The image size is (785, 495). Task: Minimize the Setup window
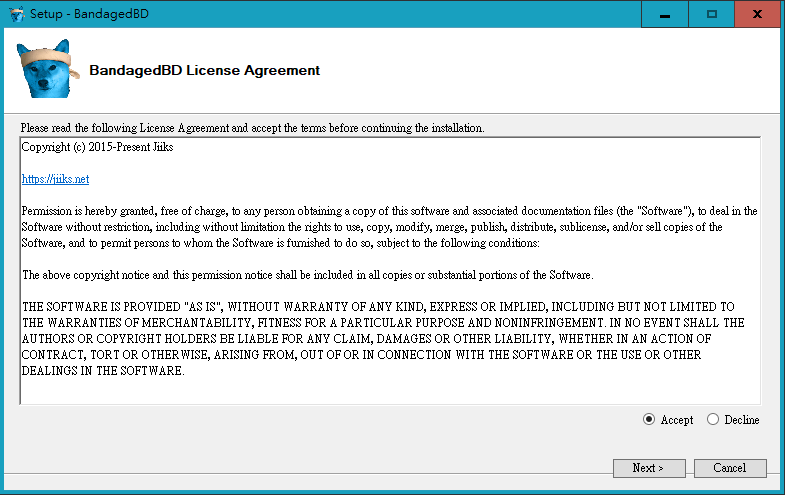click(665, 14)
